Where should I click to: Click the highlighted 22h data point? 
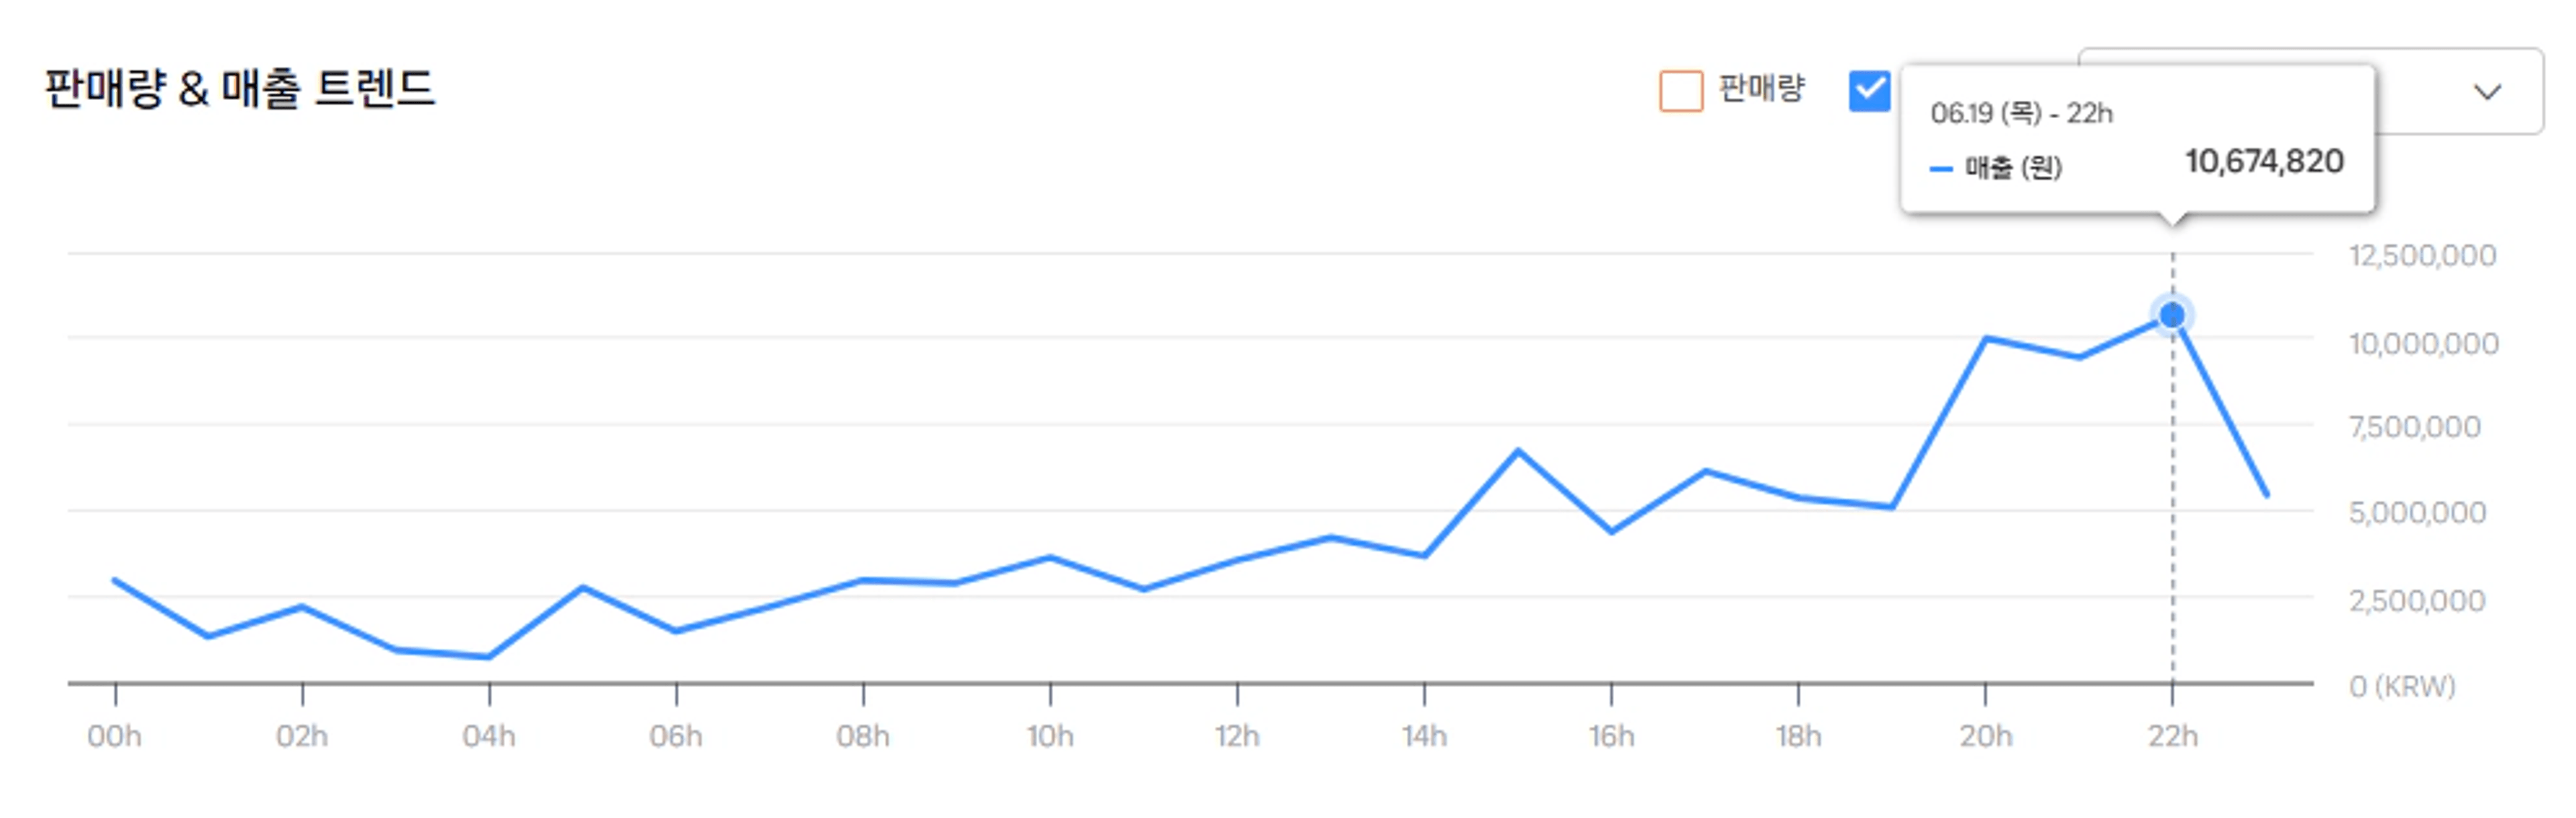2171,316
